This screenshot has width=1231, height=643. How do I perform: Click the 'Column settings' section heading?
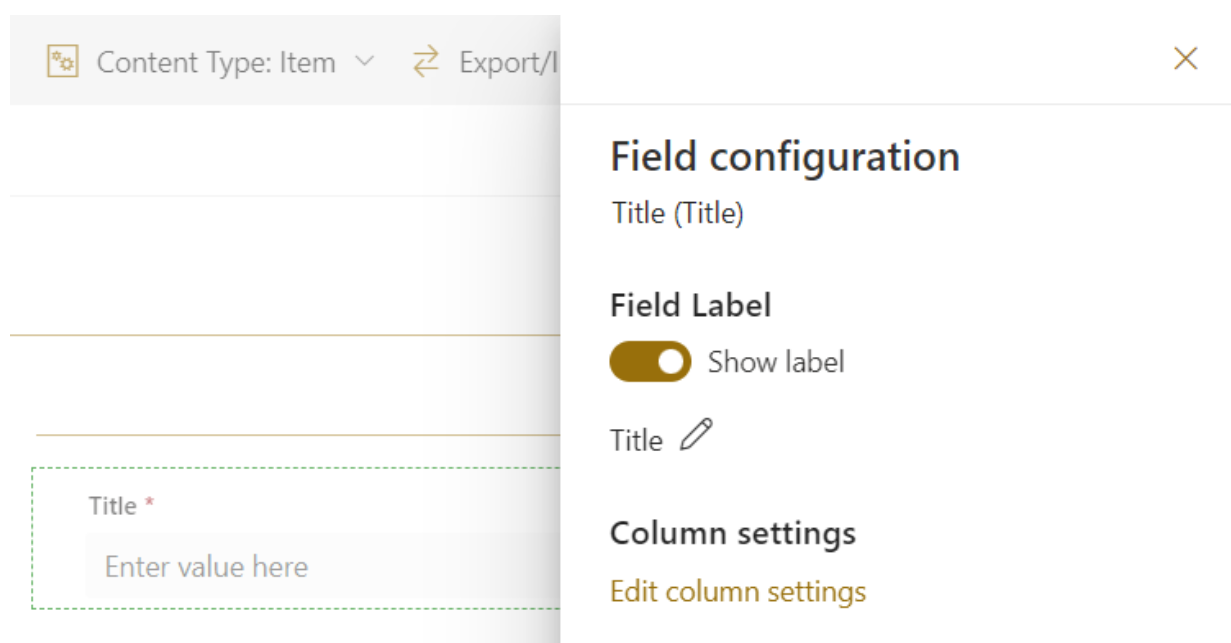point(732,533)
